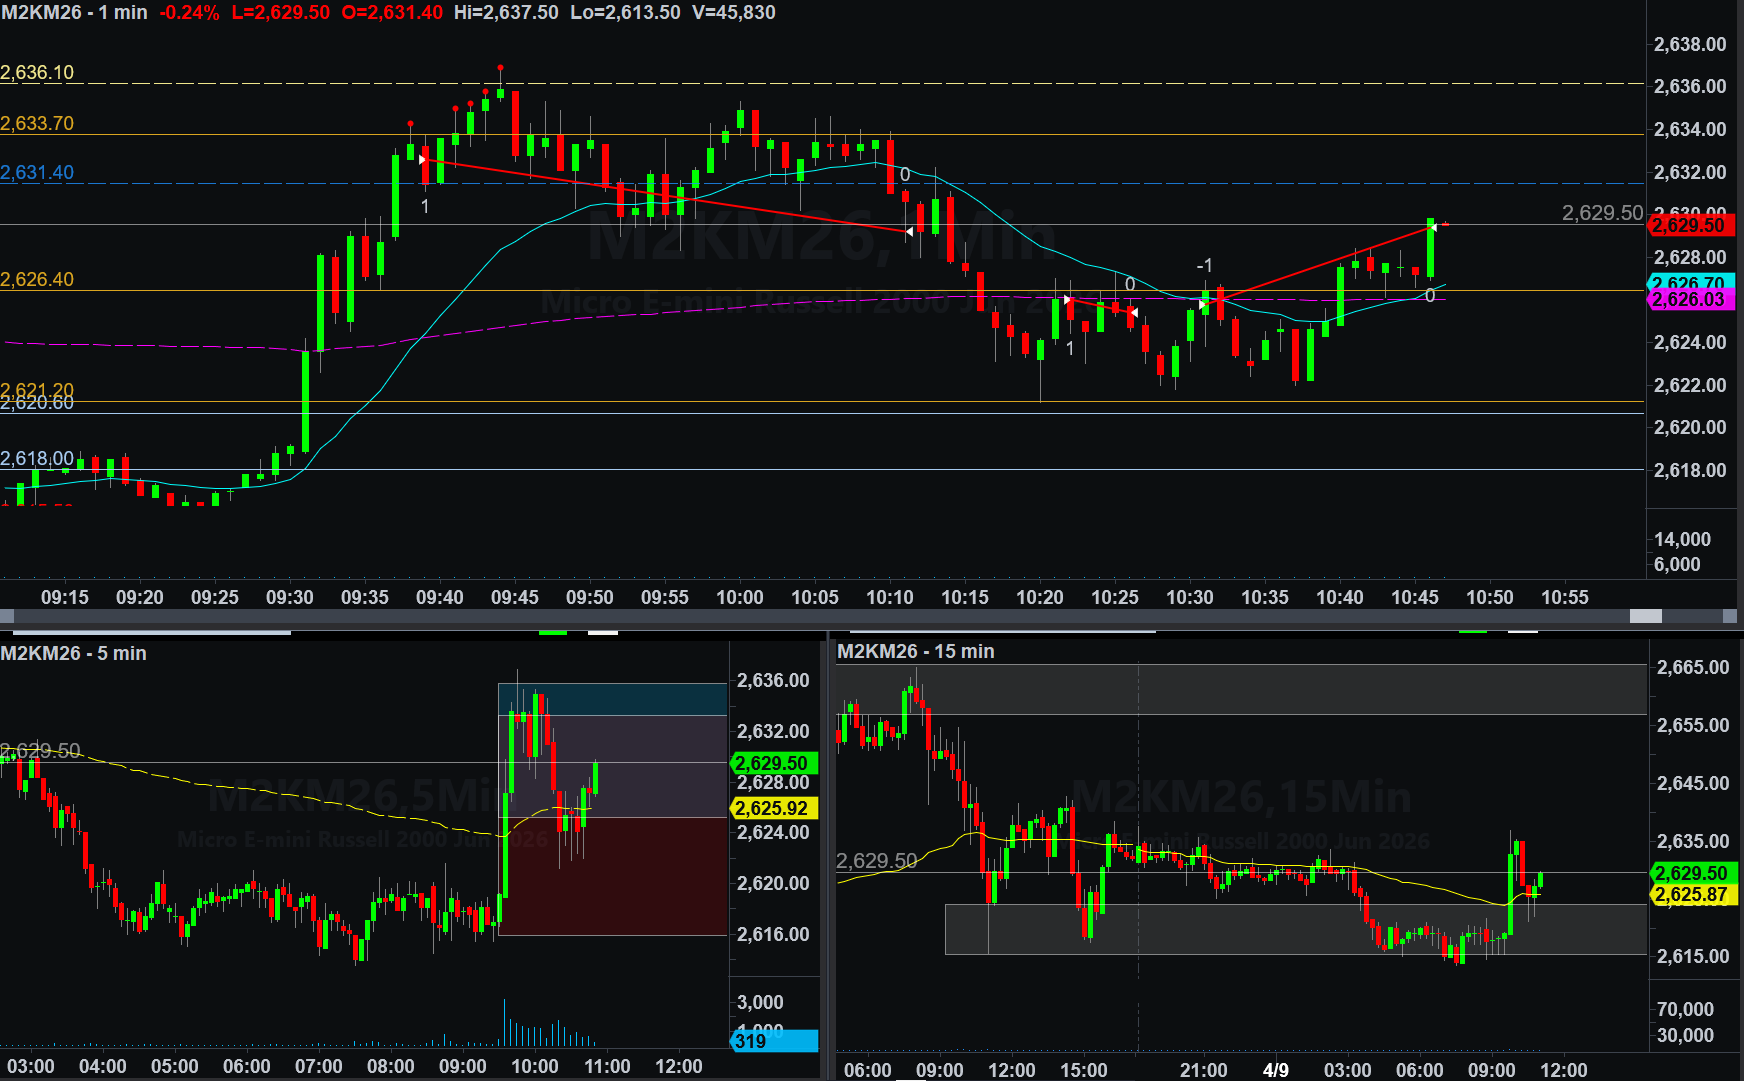Click the trade entry triangle near 09:39

[x=423, y=160]
